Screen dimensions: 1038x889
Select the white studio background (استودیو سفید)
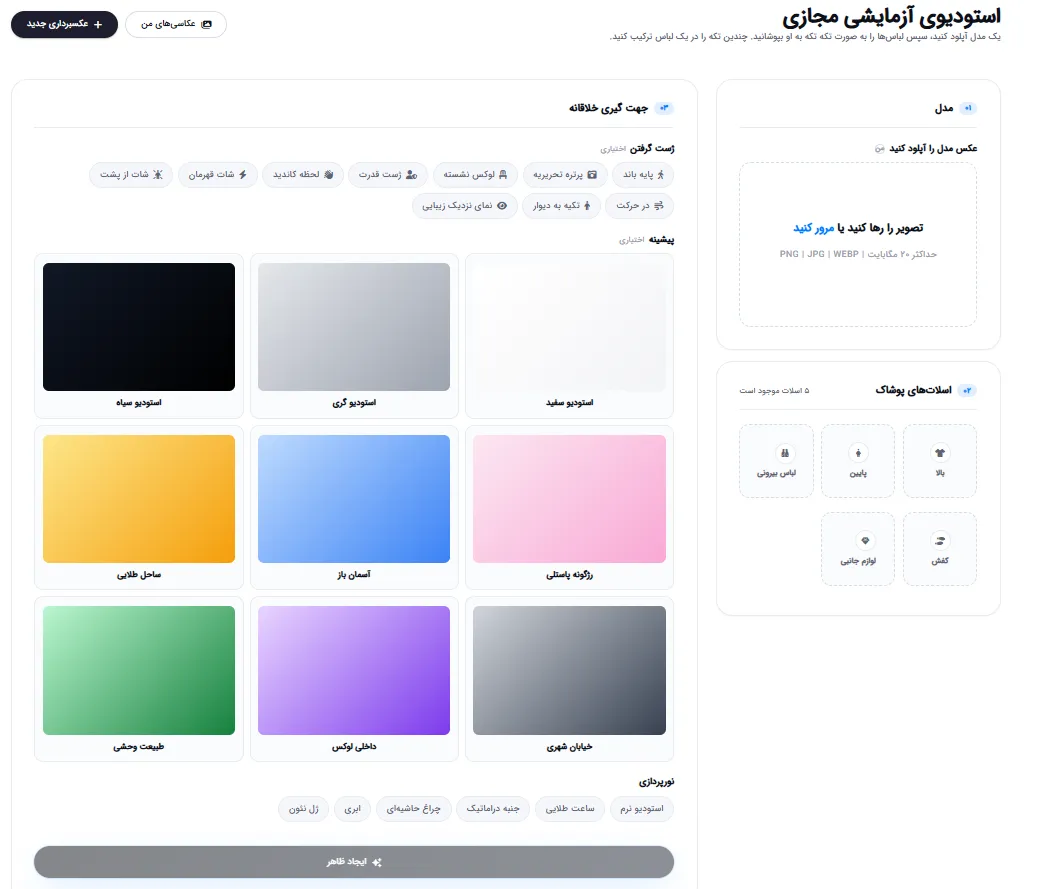569,336
